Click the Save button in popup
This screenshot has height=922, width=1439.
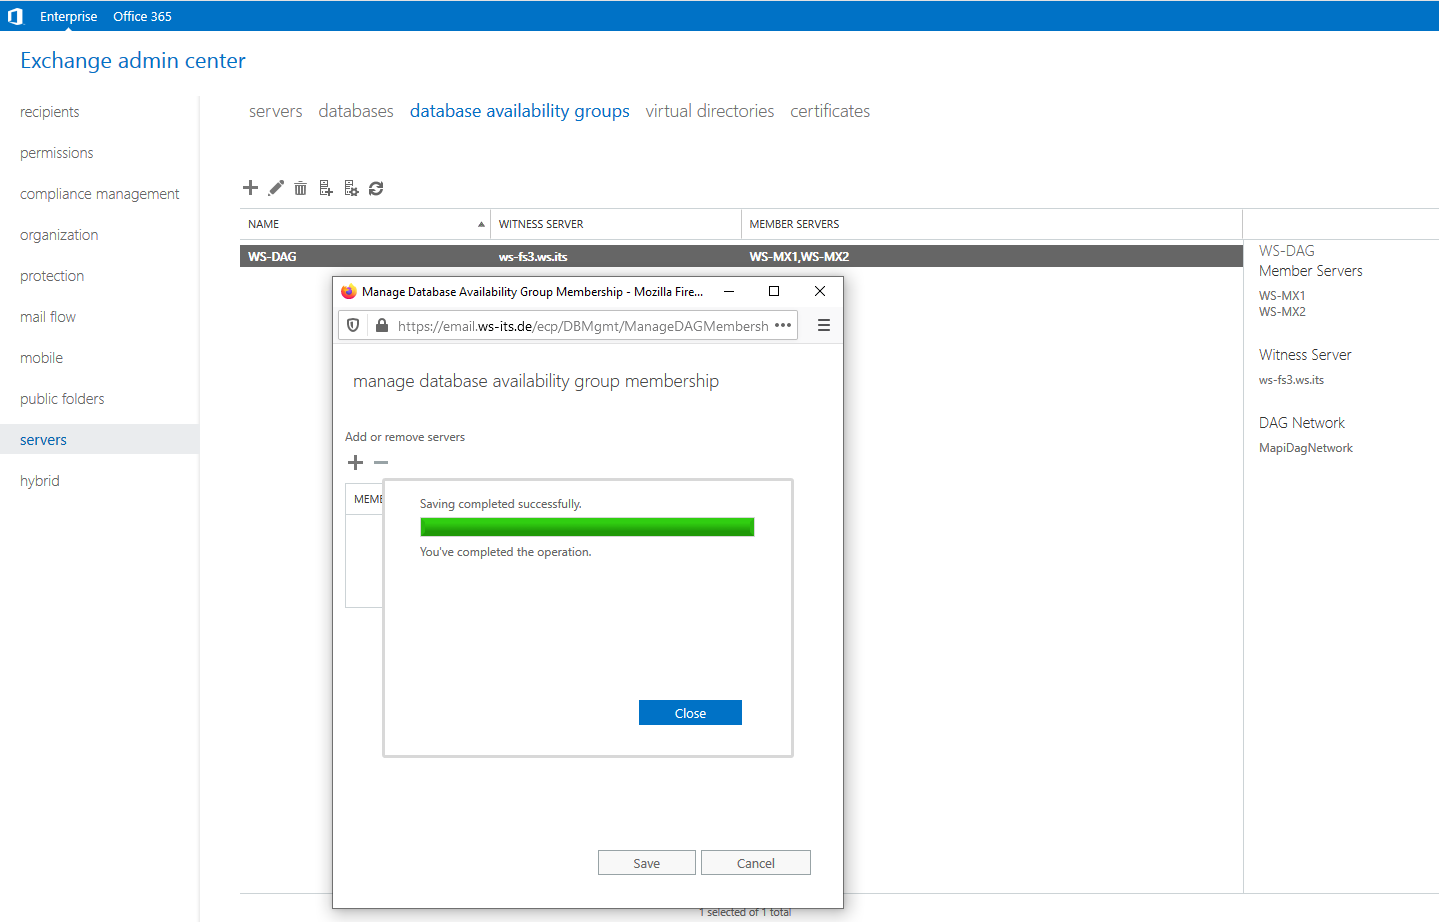(647, 863)
